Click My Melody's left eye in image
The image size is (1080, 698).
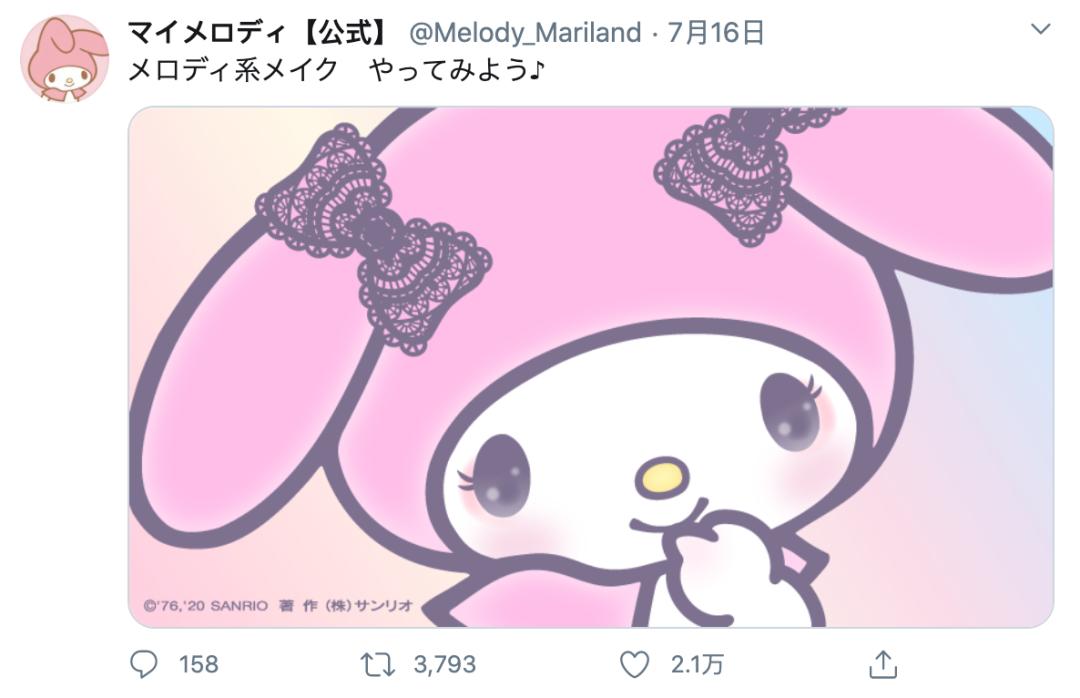click(496, 475)
